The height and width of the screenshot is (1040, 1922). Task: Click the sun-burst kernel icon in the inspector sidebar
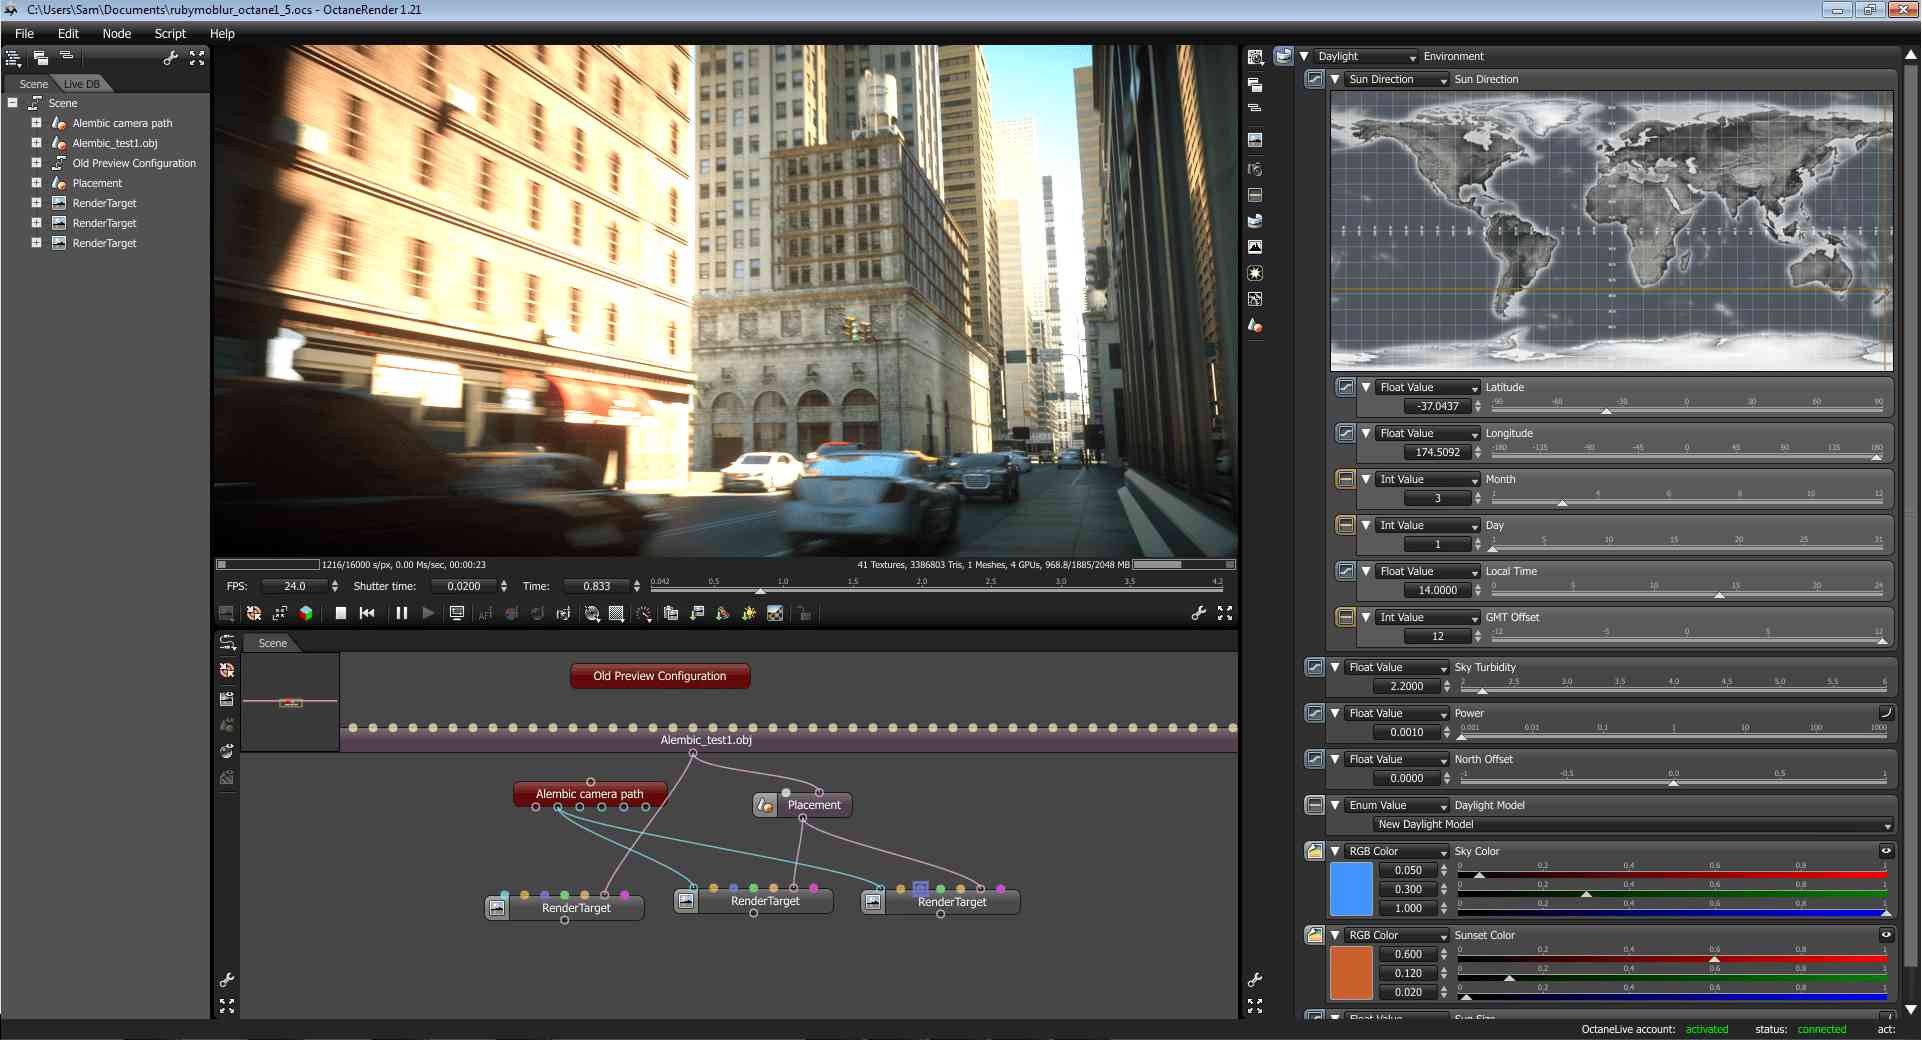pyautogui.click(x=1255, y=273)
